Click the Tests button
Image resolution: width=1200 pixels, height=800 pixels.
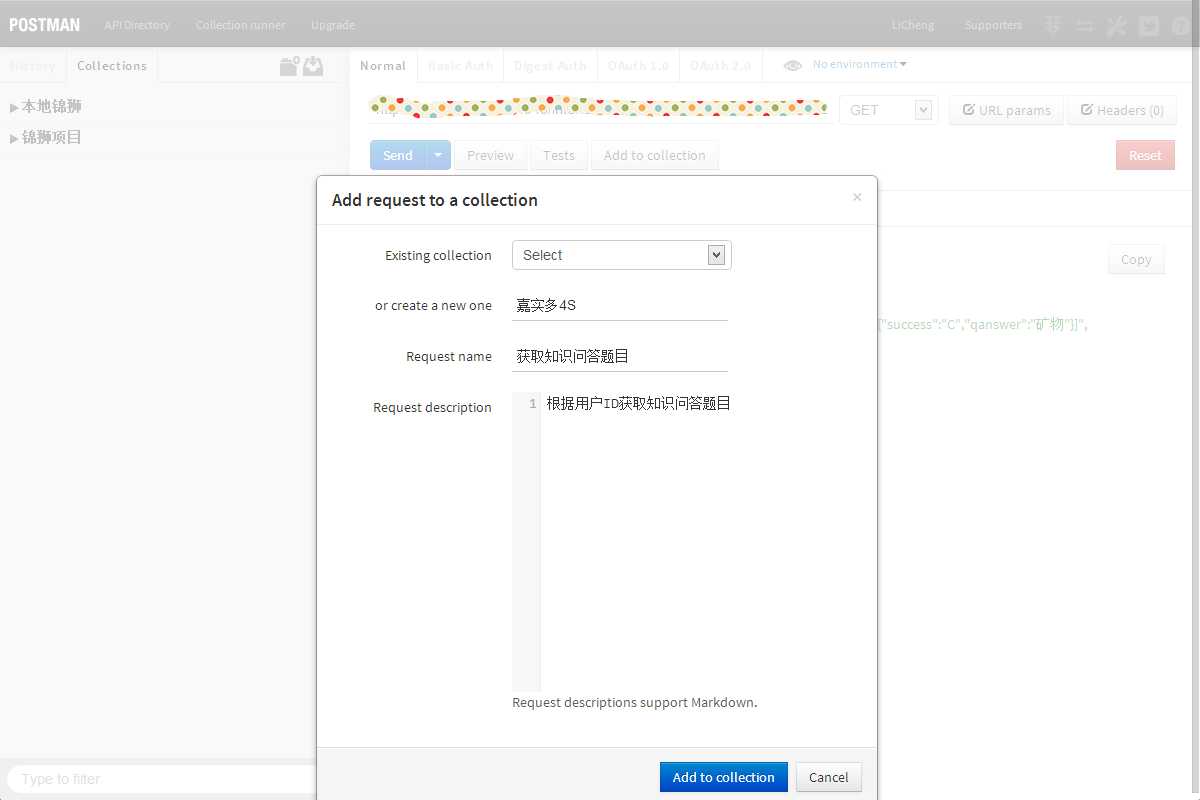pyautogui.click(x=559, y=155)
